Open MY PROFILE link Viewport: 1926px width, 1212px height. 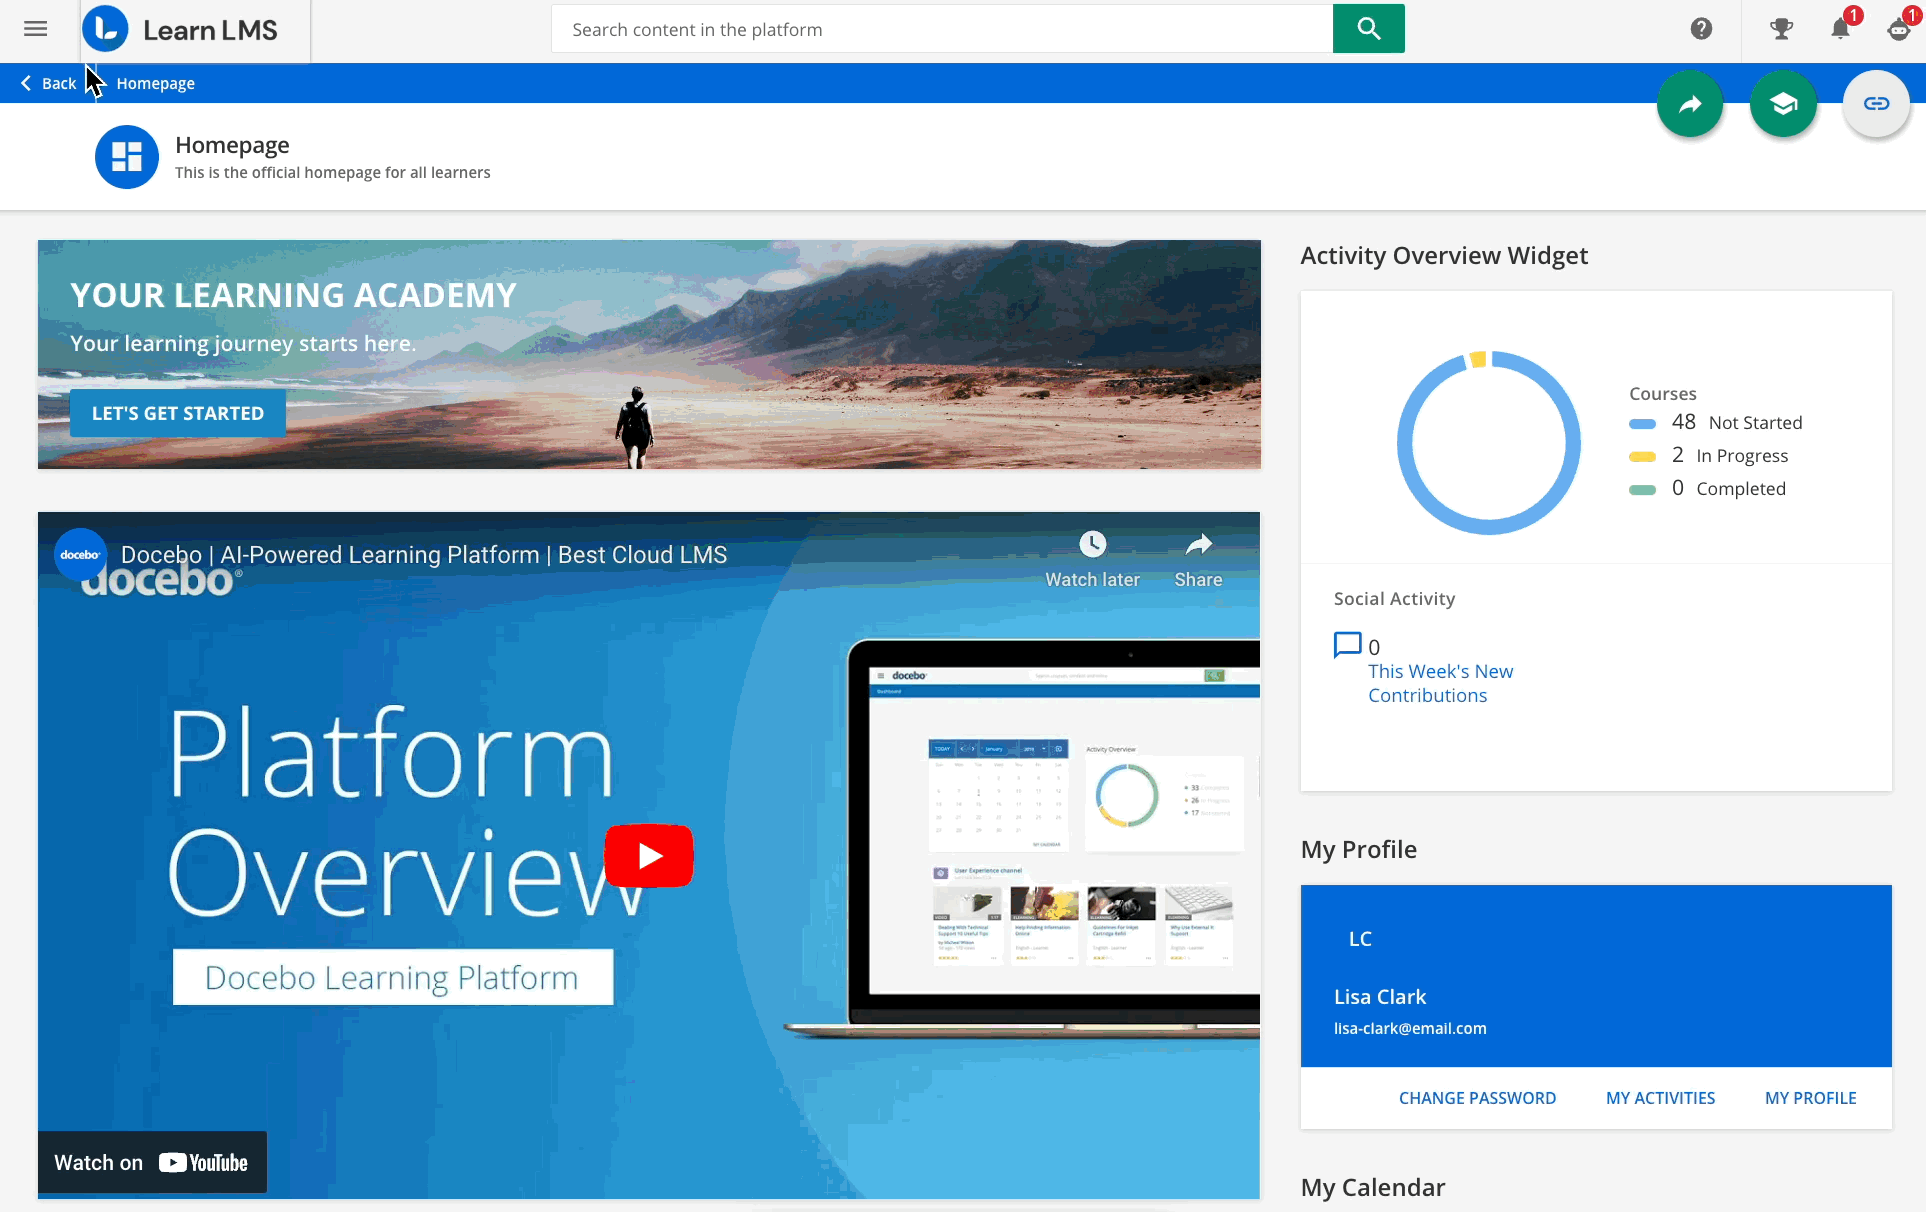pos(1810,1098)
